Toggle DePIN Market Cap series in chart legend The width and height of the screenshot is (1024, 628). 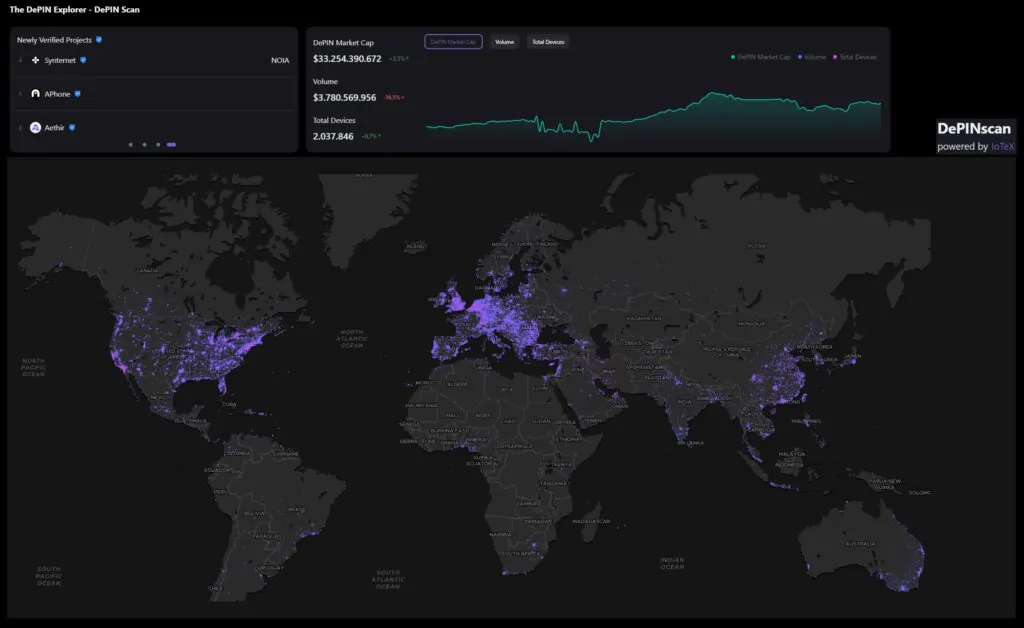point(761,57)
